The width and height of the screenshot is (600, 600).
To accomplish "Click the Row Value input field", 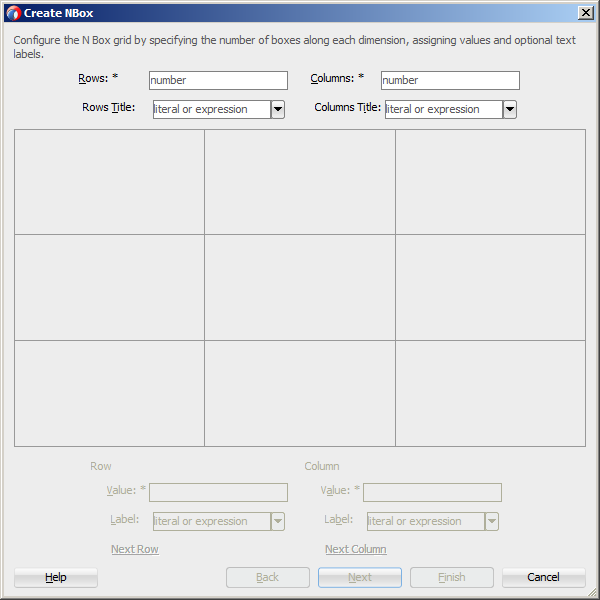I will pos(218,492).
